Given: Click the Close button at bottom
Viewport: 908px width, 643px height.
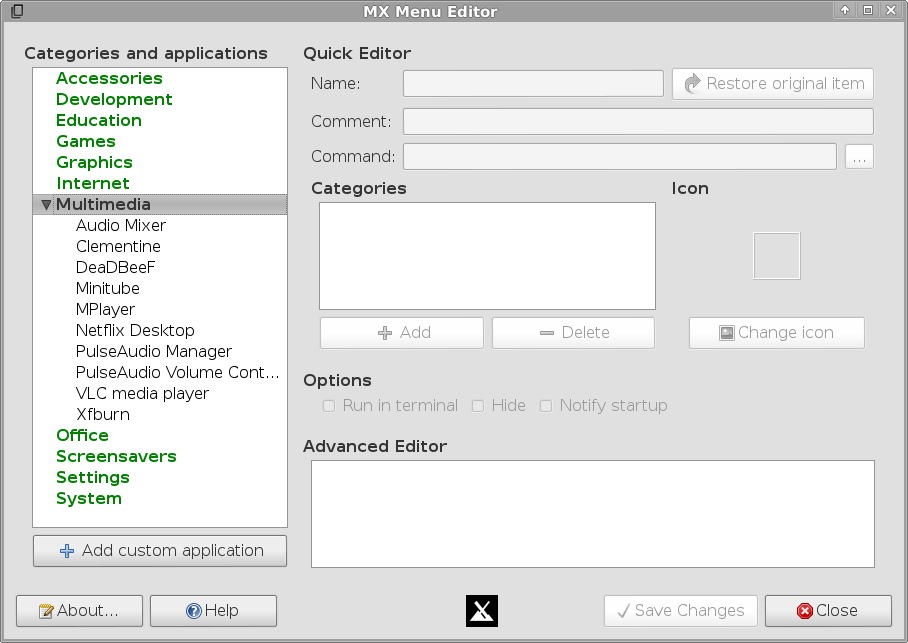Looking at the screenshot, I should pos(828,611).
